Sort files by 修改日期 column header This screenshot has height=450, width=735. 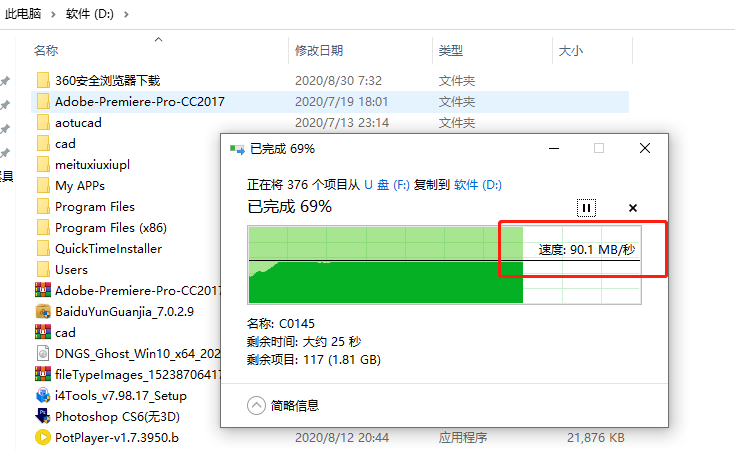[319, 50]
